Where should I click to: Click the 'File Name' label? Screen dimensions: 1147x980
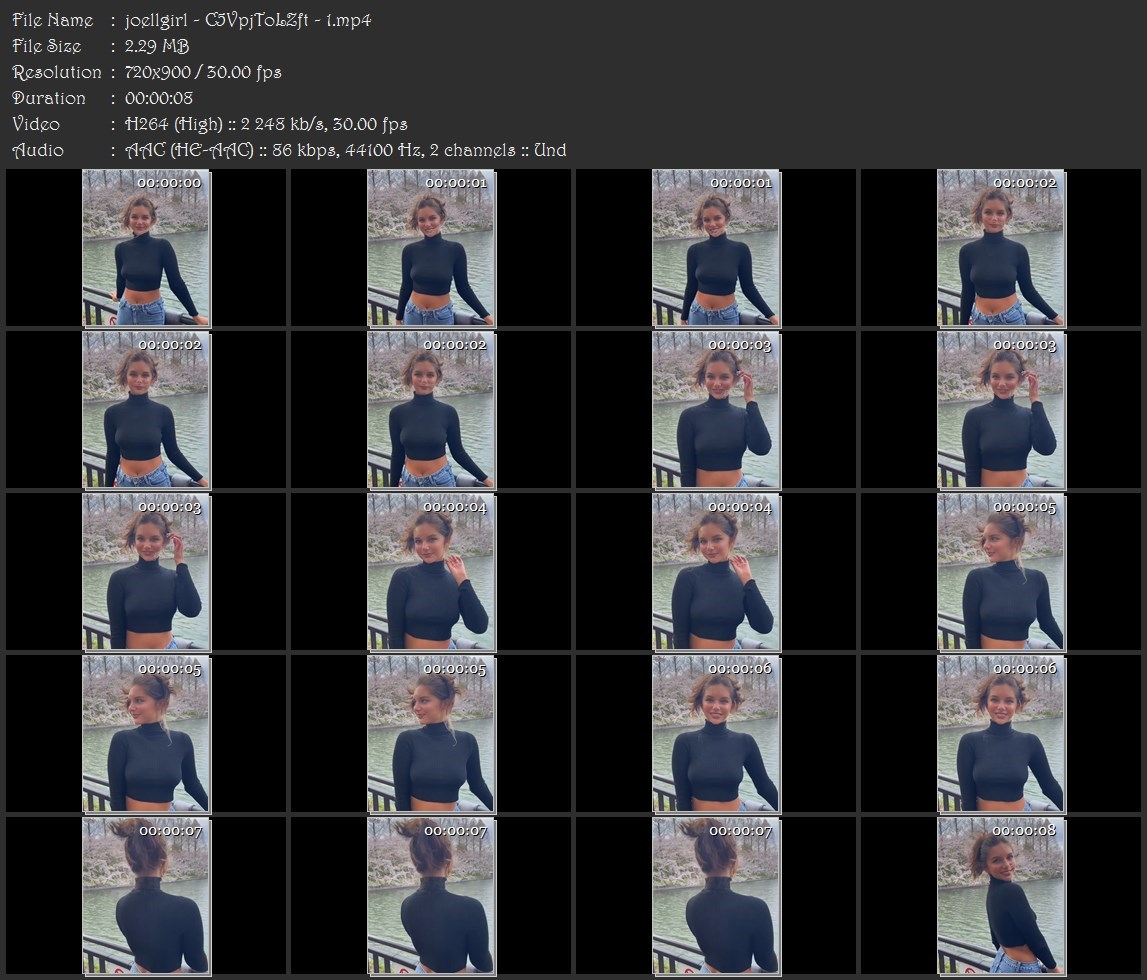click(53, 20)
